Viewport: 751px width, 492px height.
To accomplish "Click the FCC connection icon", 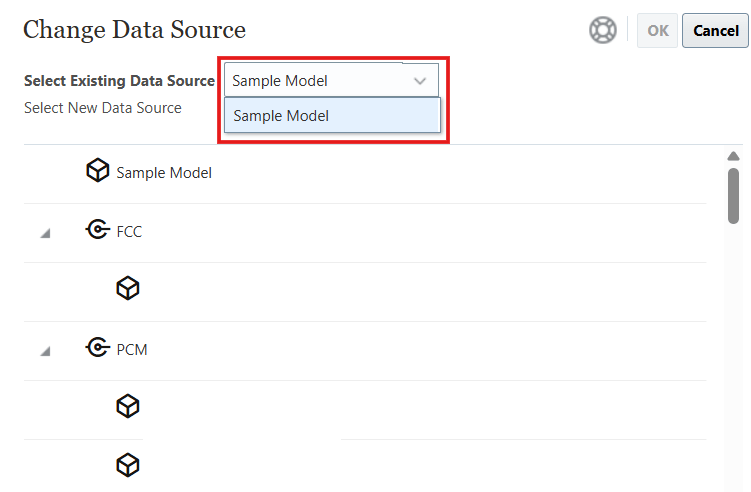I will (x=97, y=231).
